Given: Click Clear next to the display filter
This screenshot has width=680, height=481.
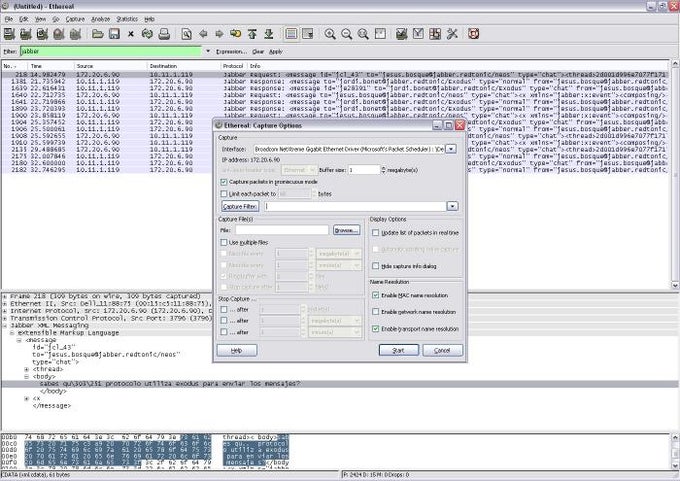Looking at the screenshot, I should coord(258,51).
